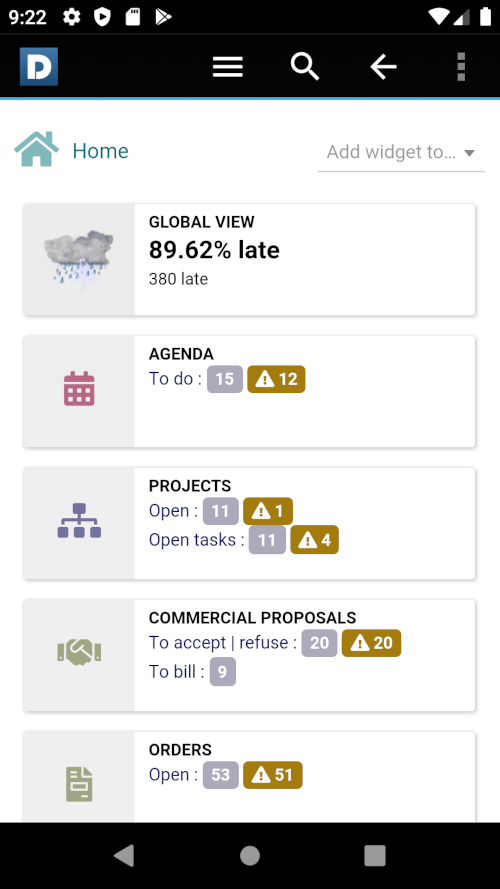Image resolution: width=500 pixels, height=889 pixels.
Task: Tap the Agenda calendar icon
Action: coord(79,388)
